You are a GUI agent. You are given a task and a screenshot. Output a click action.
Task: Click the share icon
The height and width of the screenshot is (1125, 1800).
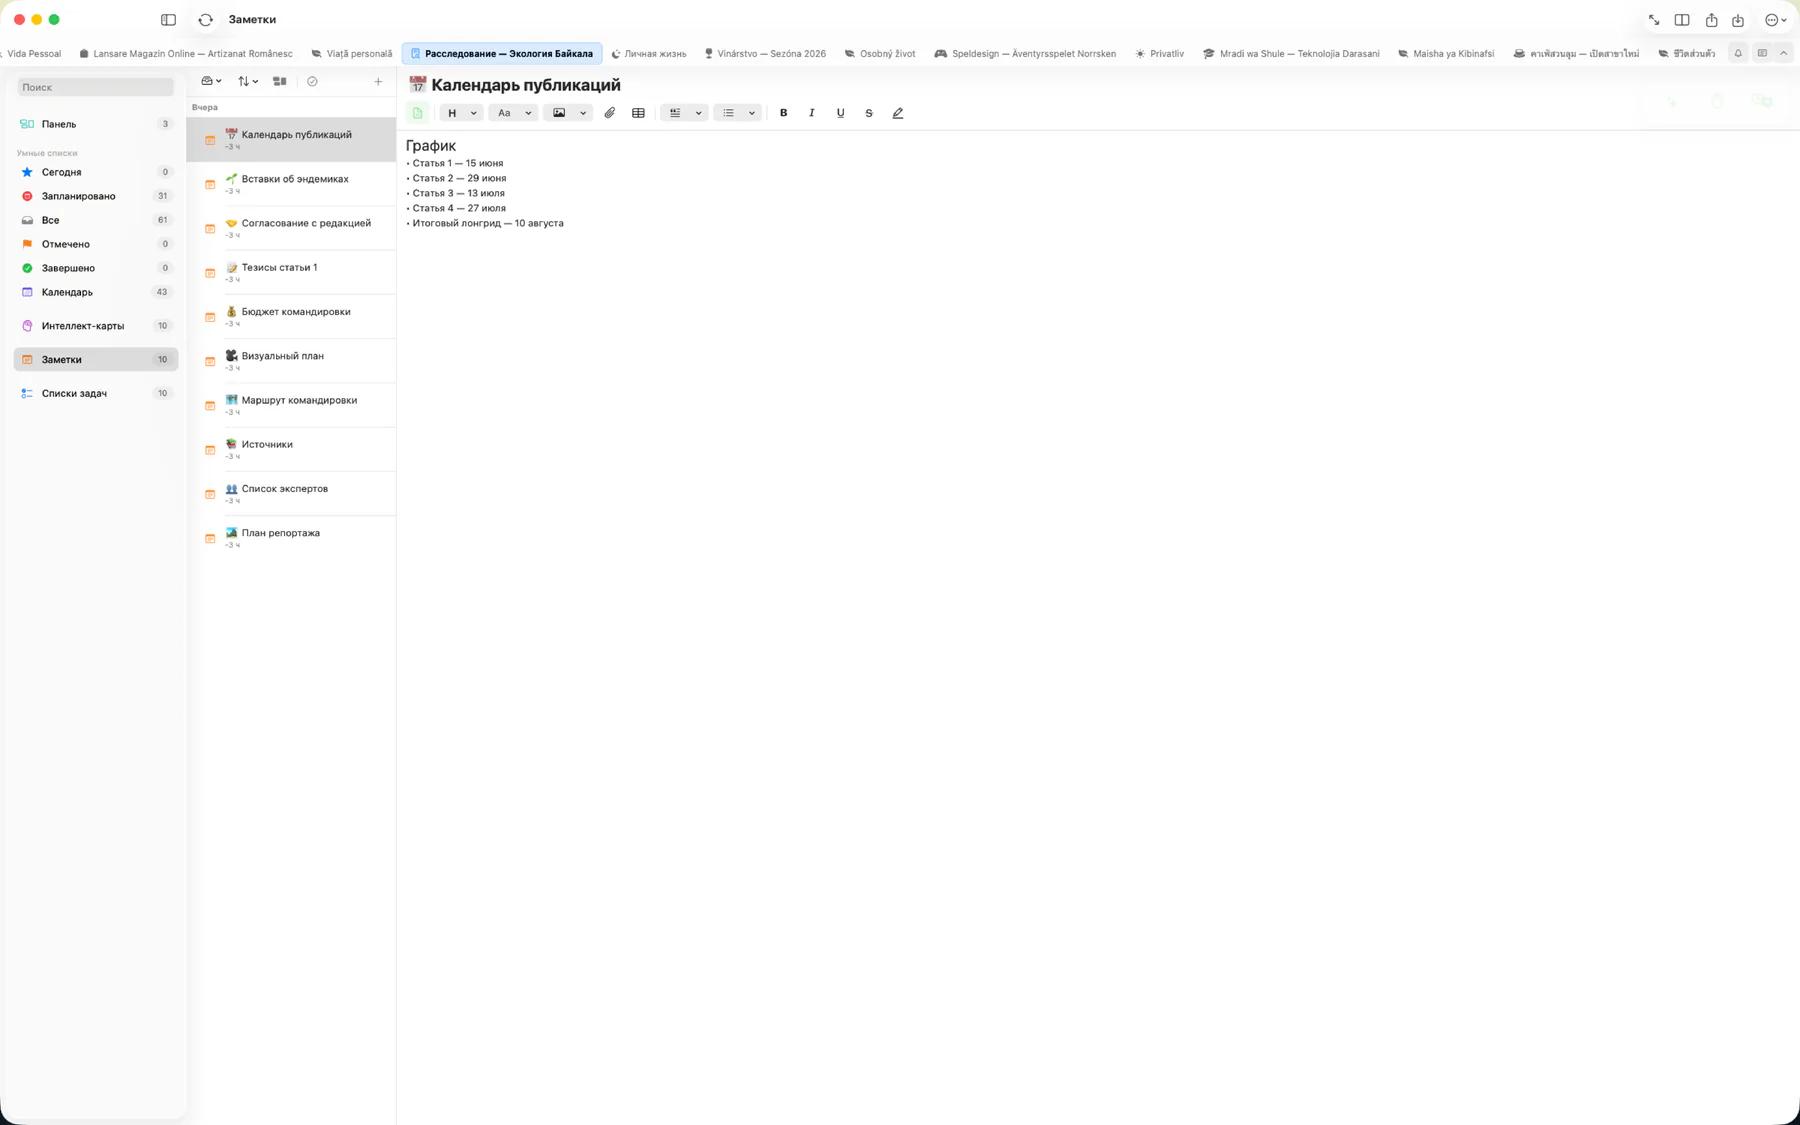point(1711,20)
